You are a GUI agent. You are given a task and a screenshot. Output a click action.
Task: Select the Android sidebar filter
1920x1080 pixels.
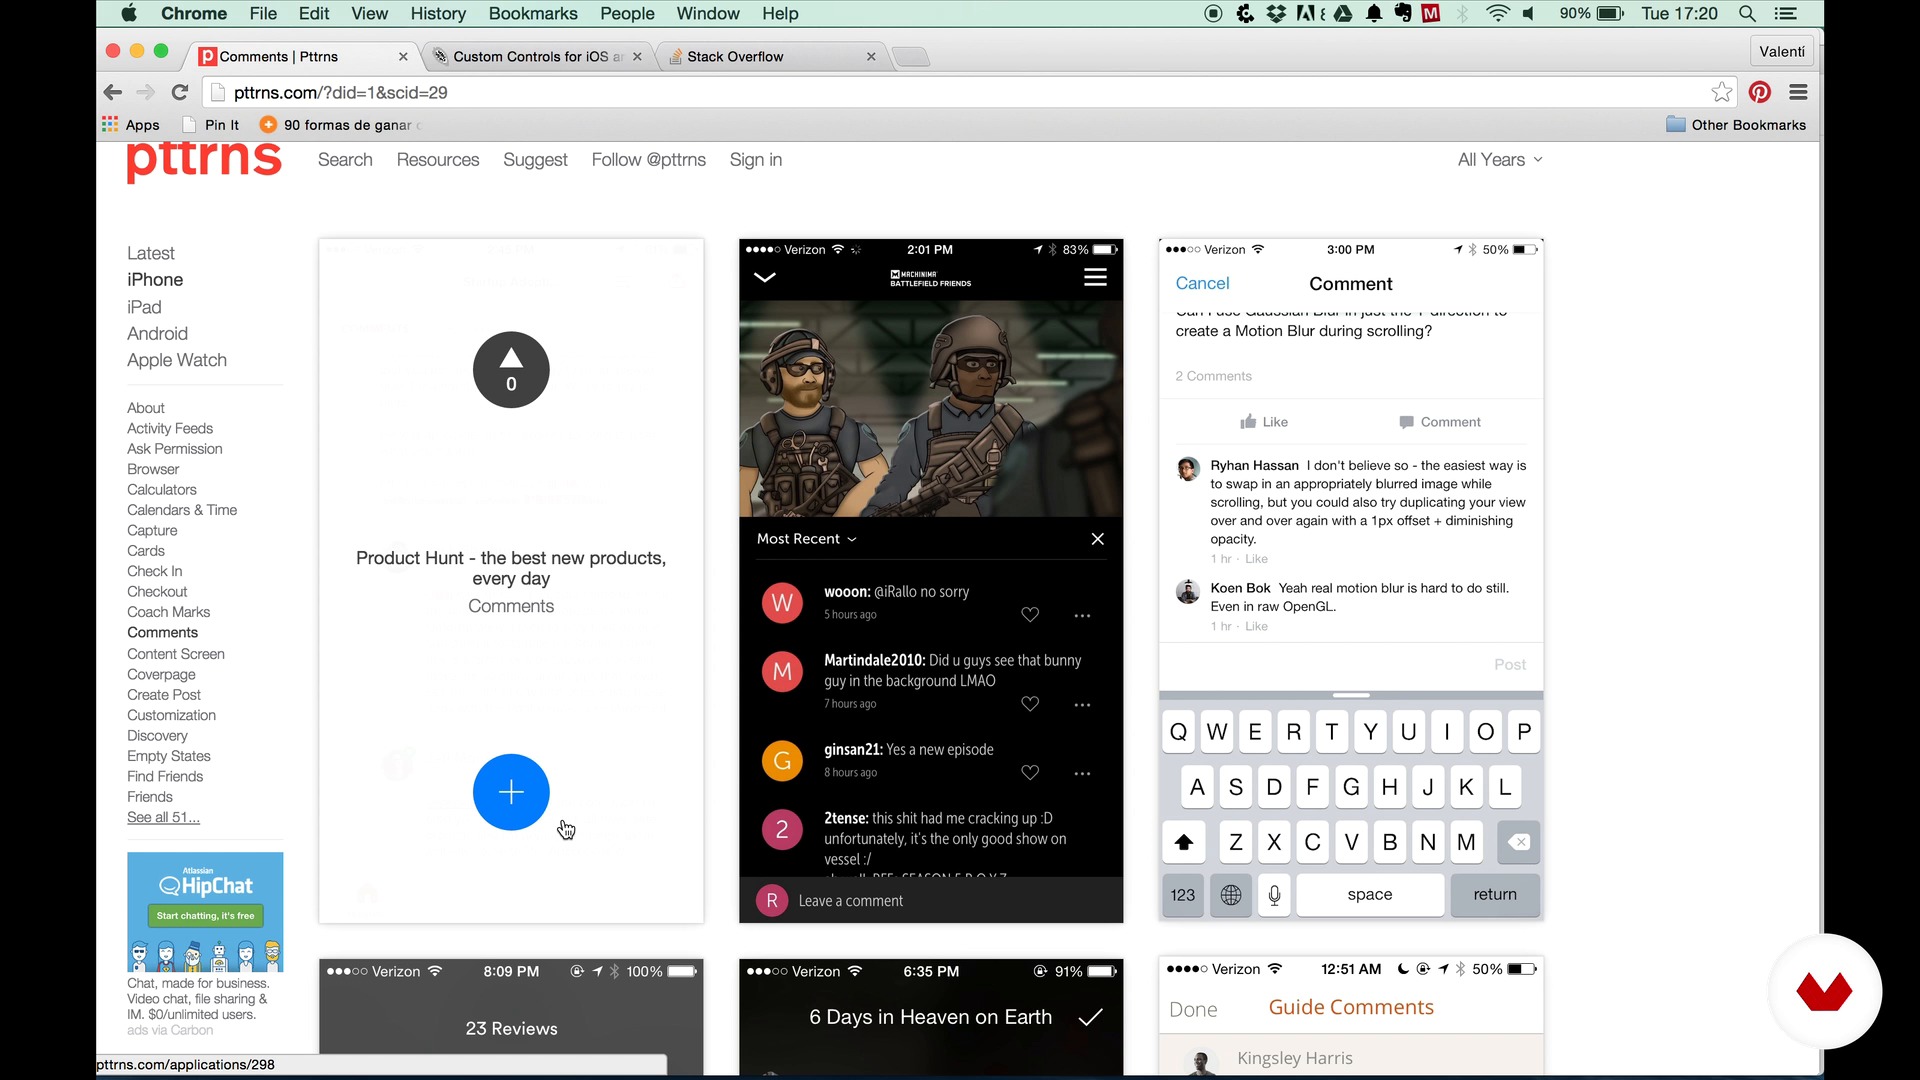(x=157, y=334)
